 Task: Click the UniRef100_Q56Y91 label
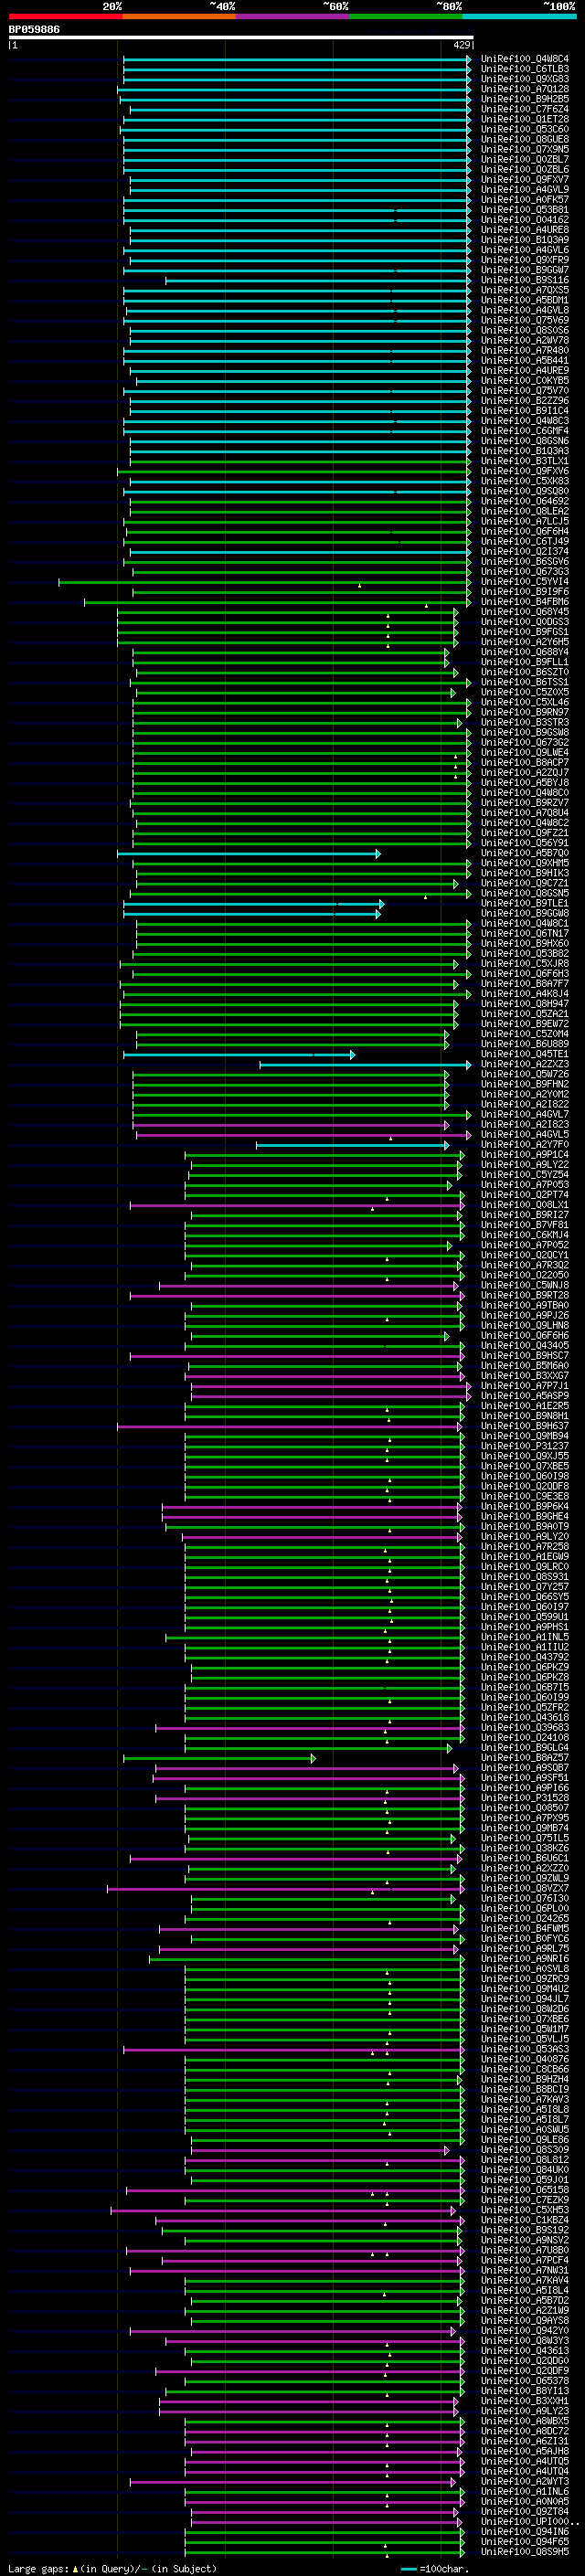(x=525, y=843)
